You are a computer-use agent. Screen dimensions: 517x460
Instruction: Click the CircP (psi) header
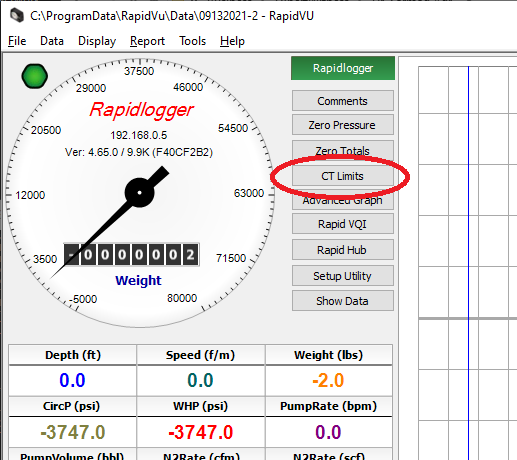73,406
